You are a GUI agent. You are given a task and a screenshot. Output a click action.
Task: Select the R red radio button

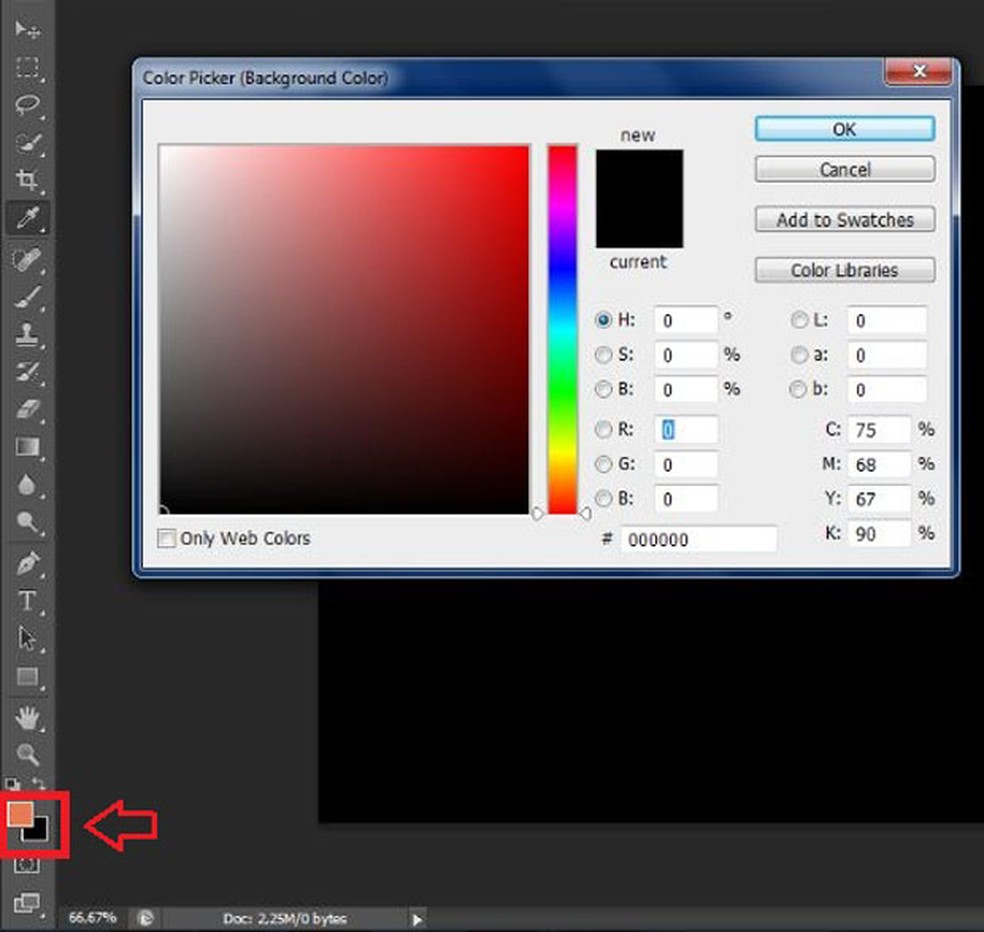(x=603, y=429)
